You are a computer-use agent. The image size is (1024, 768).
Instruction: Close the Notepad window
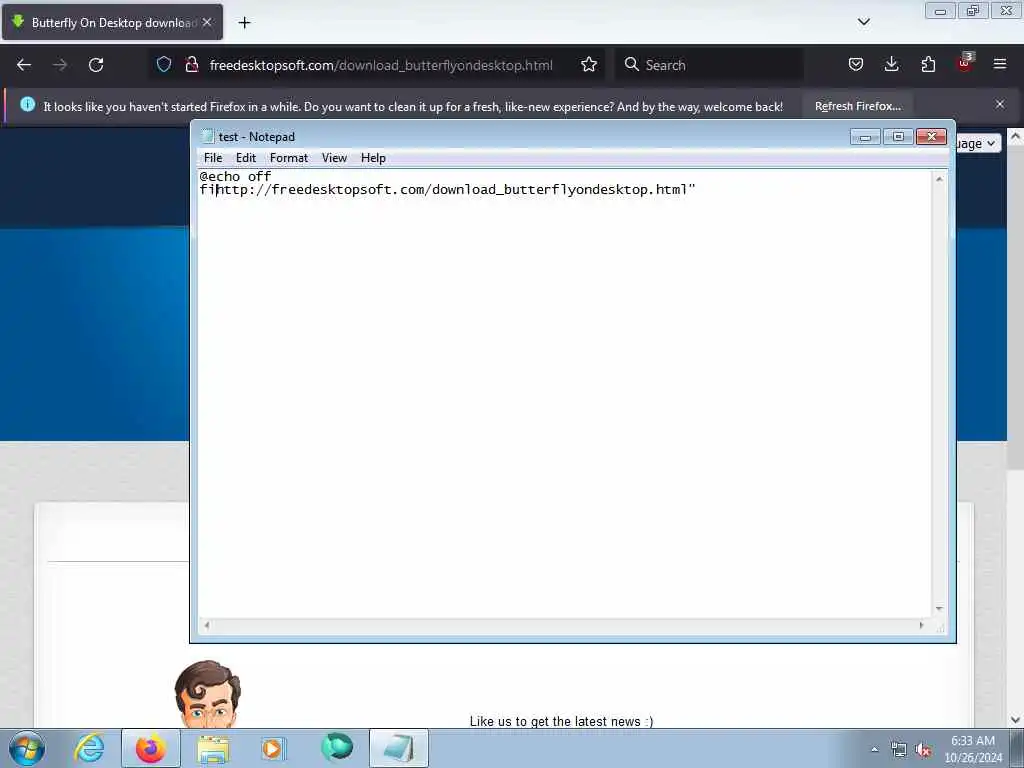click(931, 136)
